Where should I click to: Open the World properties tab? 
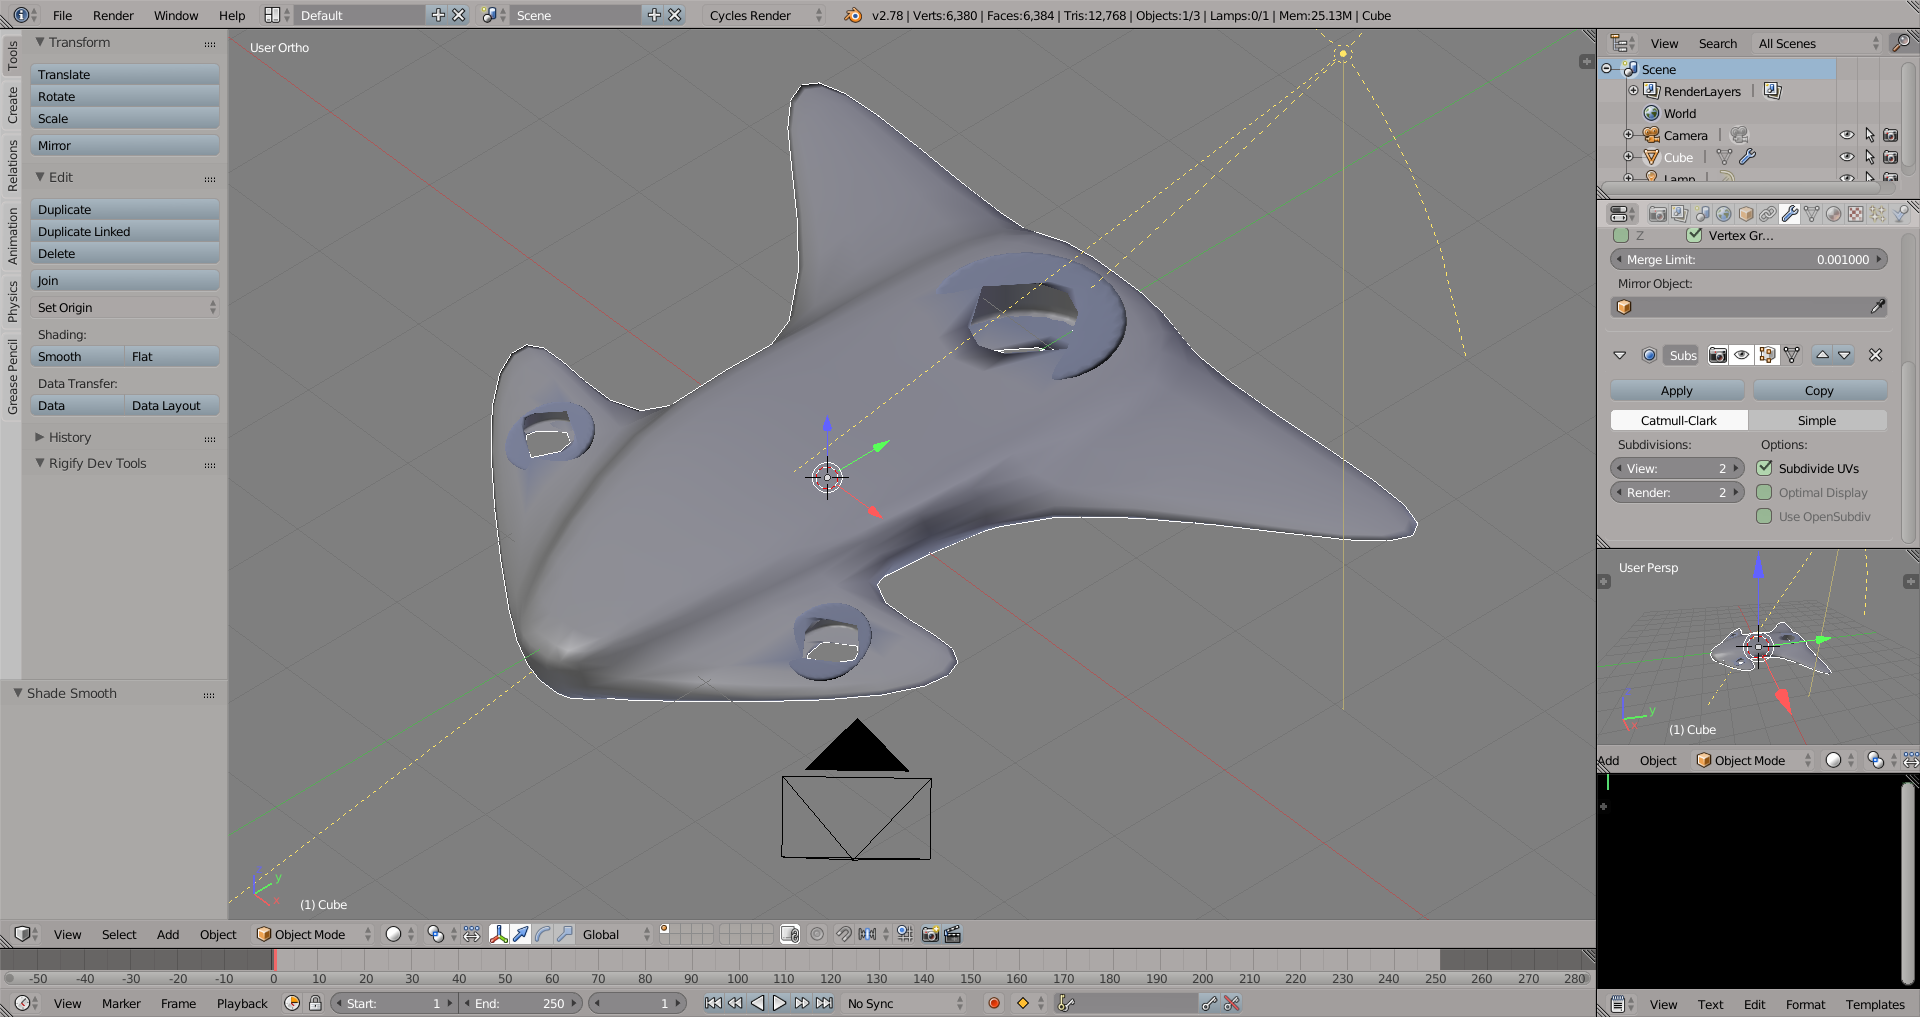point(1724,214)
